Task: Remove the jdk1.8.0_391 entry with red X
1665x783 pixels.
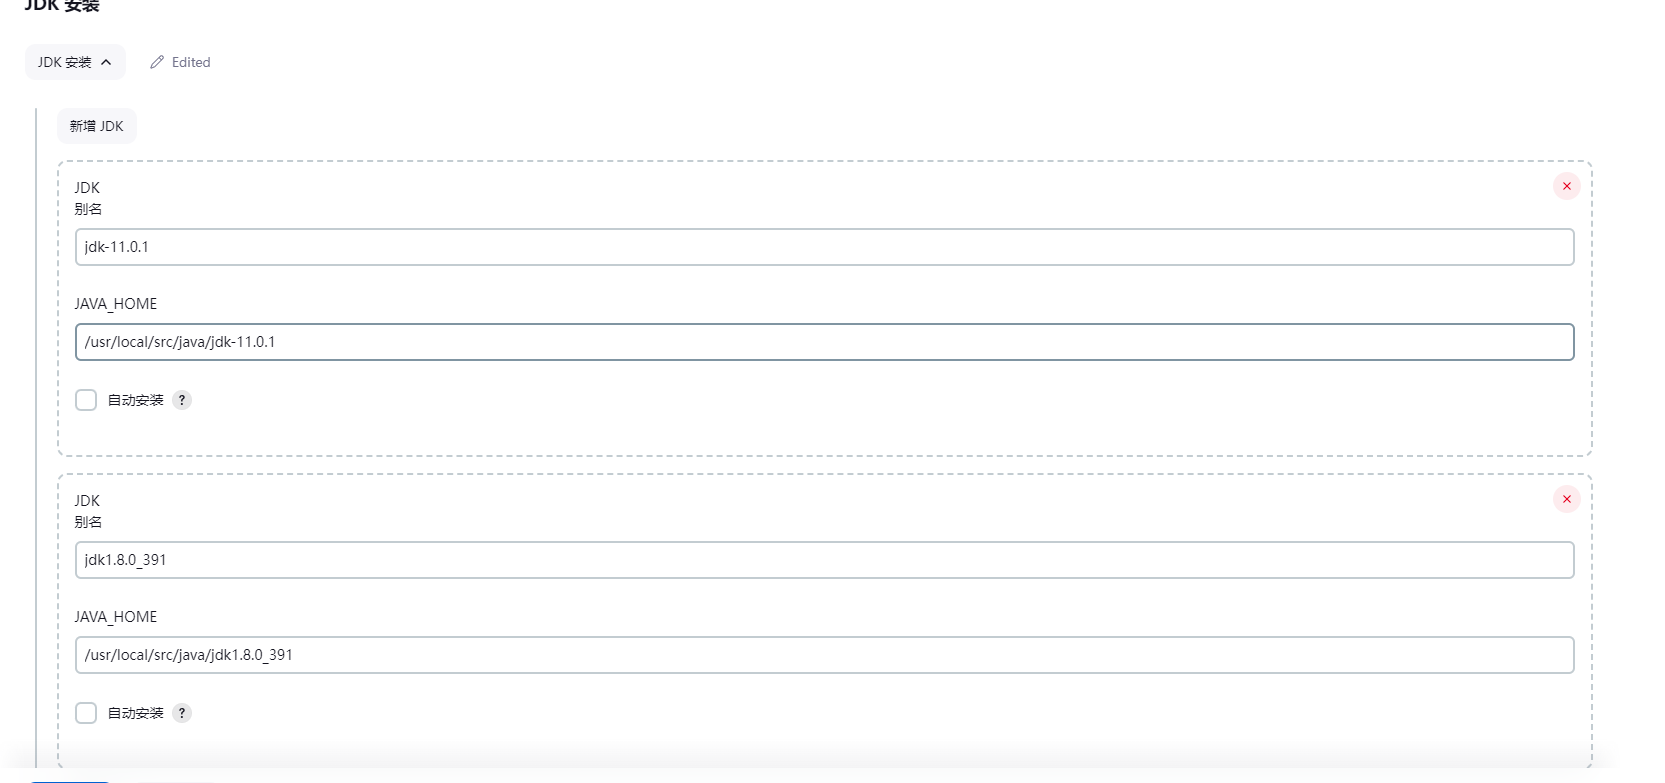Action: click(x=1566, y=499)
